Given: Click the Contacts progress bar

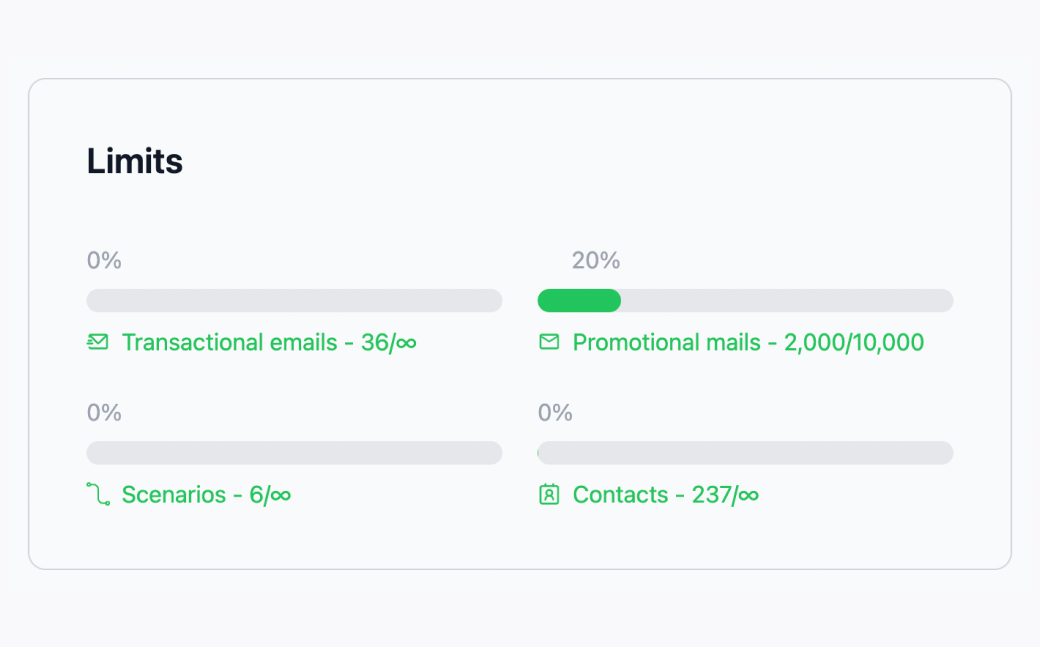Looking at the screenshot, I should [x=745, y=452].
